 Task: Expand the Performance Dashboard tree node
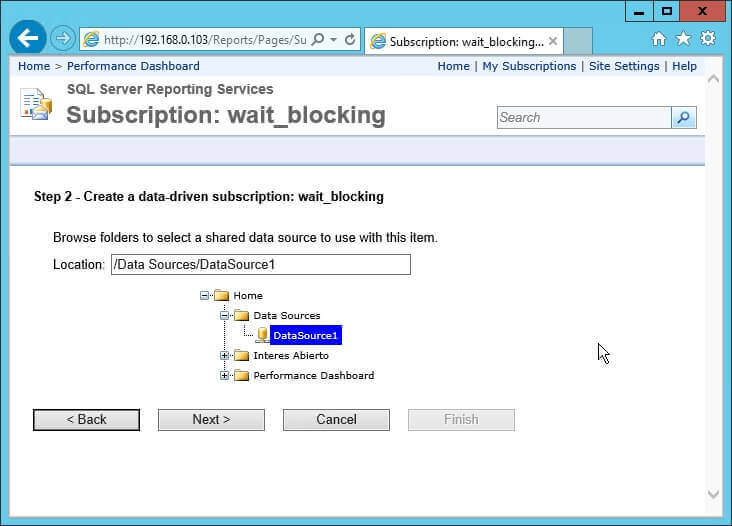coord(224,376)
